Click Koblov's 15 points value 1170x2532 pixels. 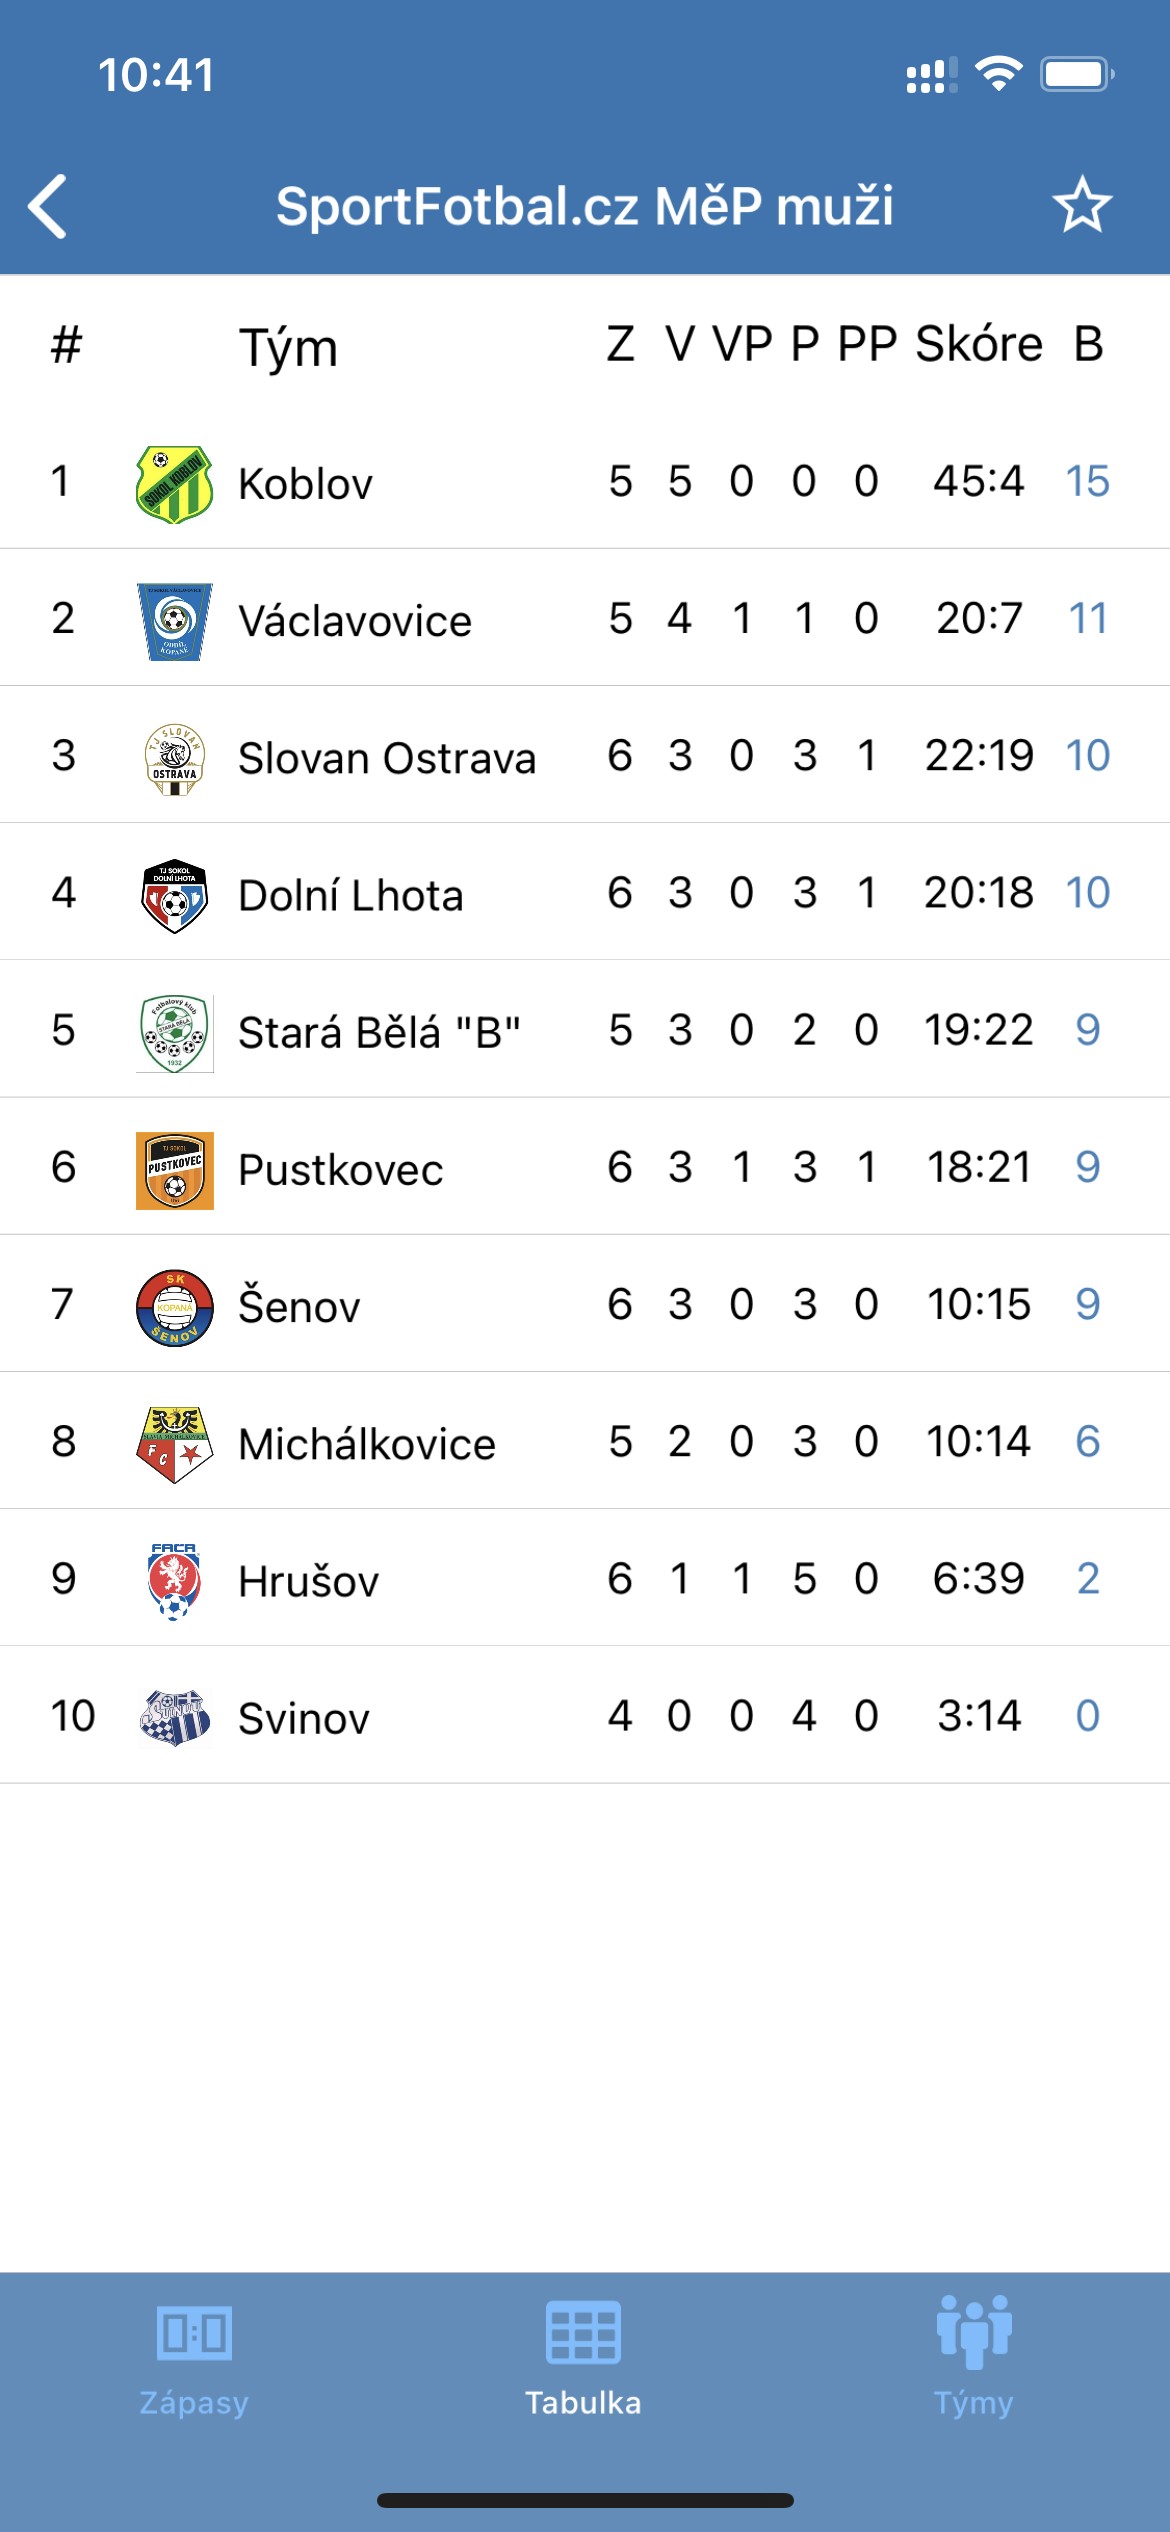click(x=1088, y=481)
